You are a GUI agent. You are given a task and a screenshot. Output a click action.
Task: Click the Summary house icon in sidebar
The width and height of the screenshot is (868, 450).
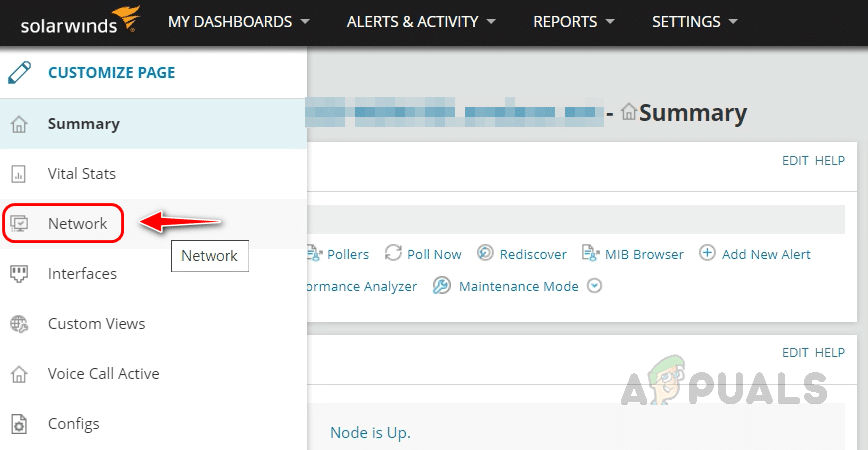pyautogui.click(x=19, y=124)
